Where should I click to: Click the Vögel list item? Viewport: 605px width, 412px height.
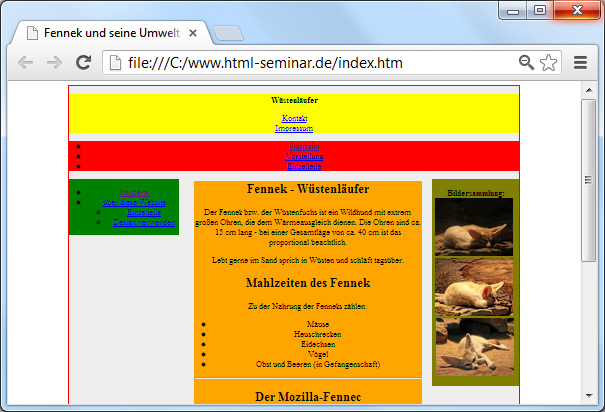tap(318, 354)
